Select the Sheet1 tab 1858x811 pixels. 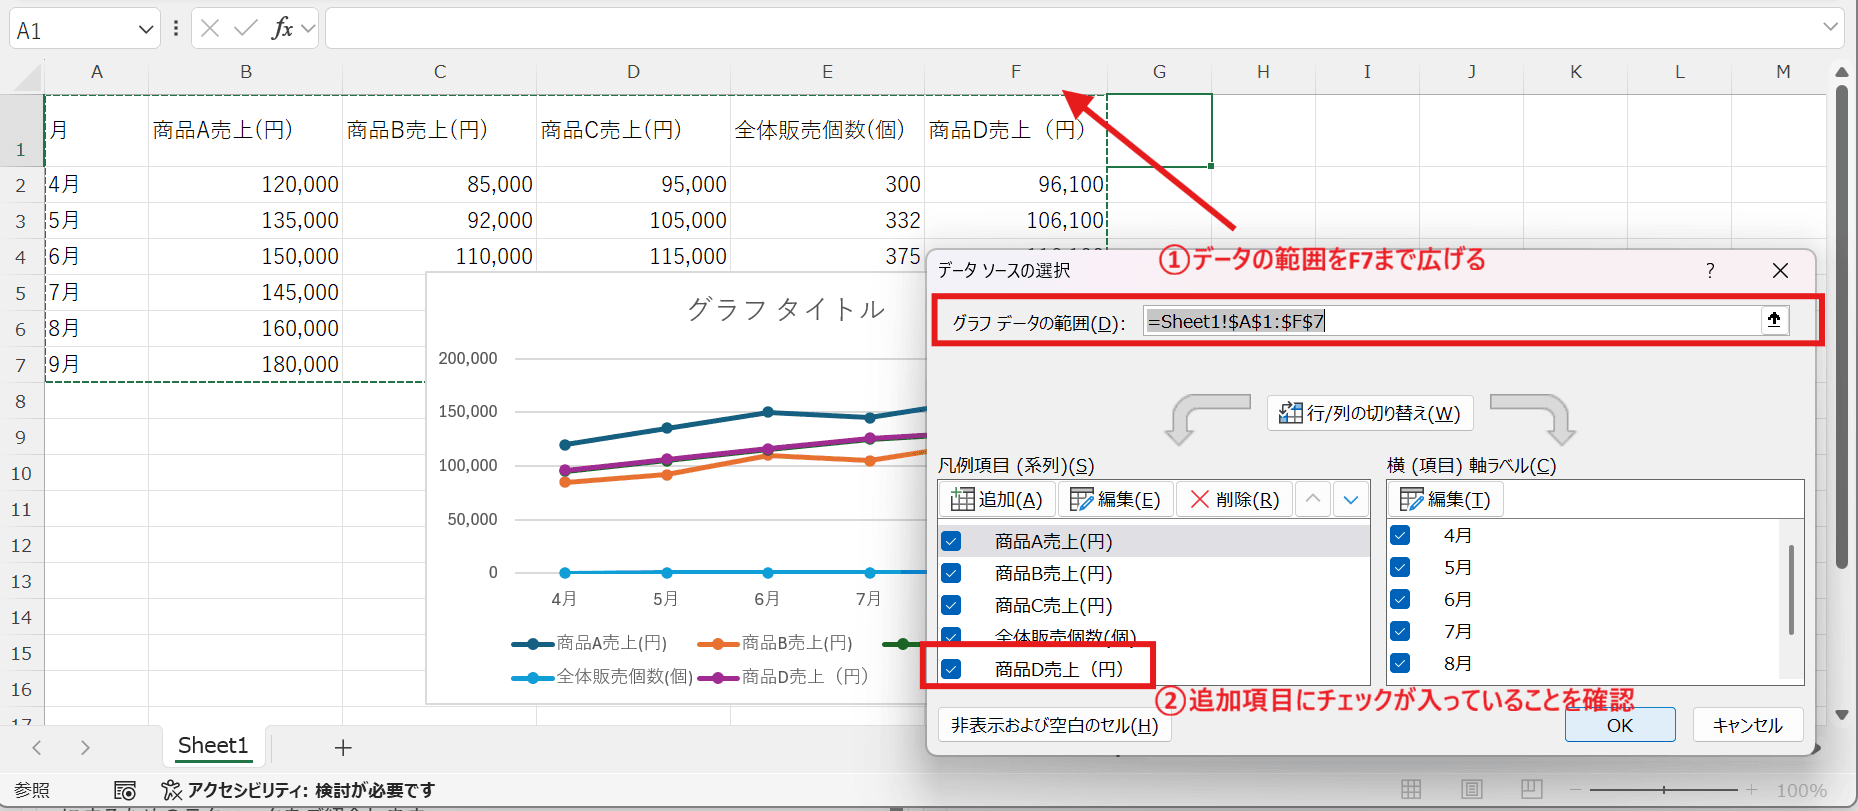[x=212, y=746]
